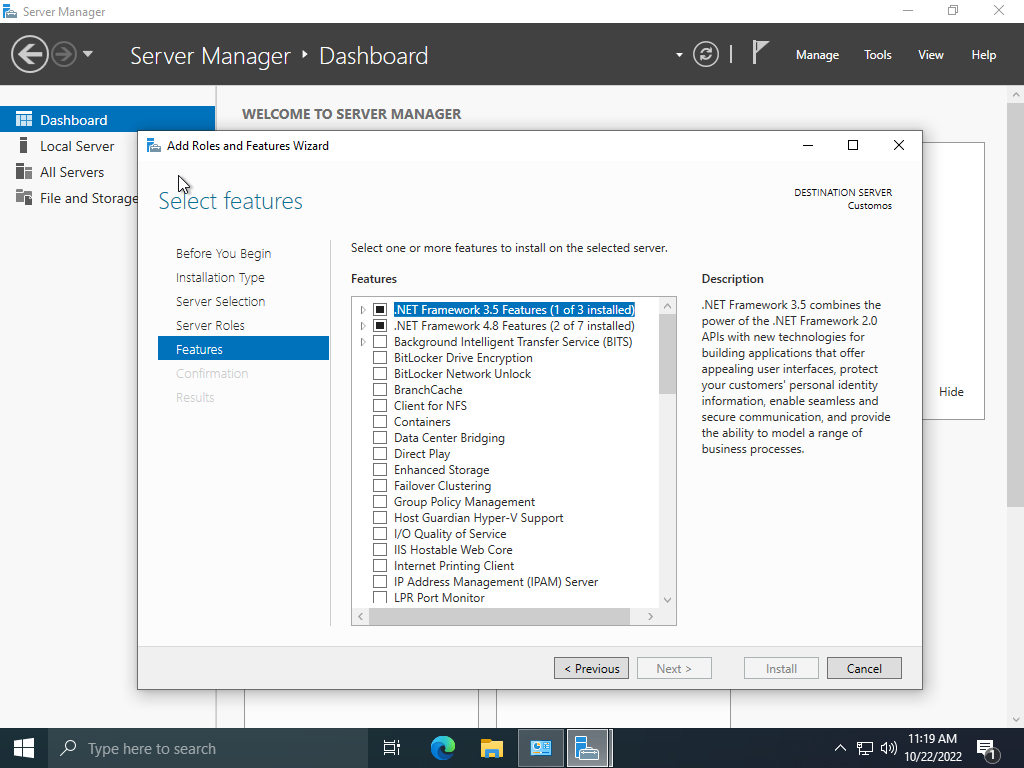Image resolution: width=1024 pixels, height=768 pixels.
Task: Open Microsoft Edge from the taskbar
Action: tap(443, 748)
